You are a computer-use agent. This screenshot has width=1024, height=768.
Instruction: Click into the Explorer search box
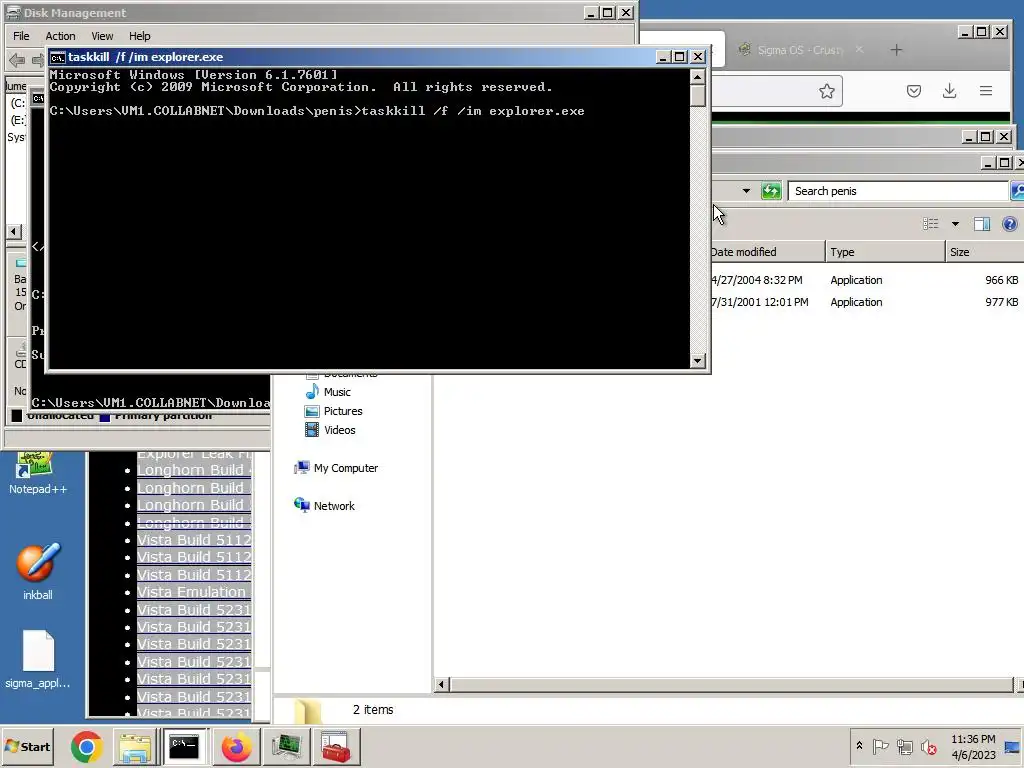[898, 191]
